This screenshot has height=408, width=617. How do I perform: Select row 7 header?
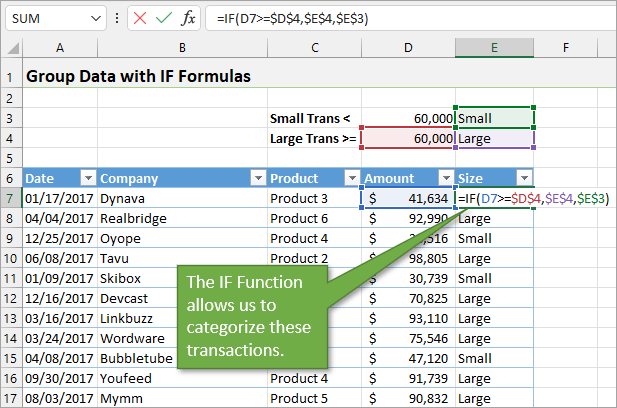(10, 198)
